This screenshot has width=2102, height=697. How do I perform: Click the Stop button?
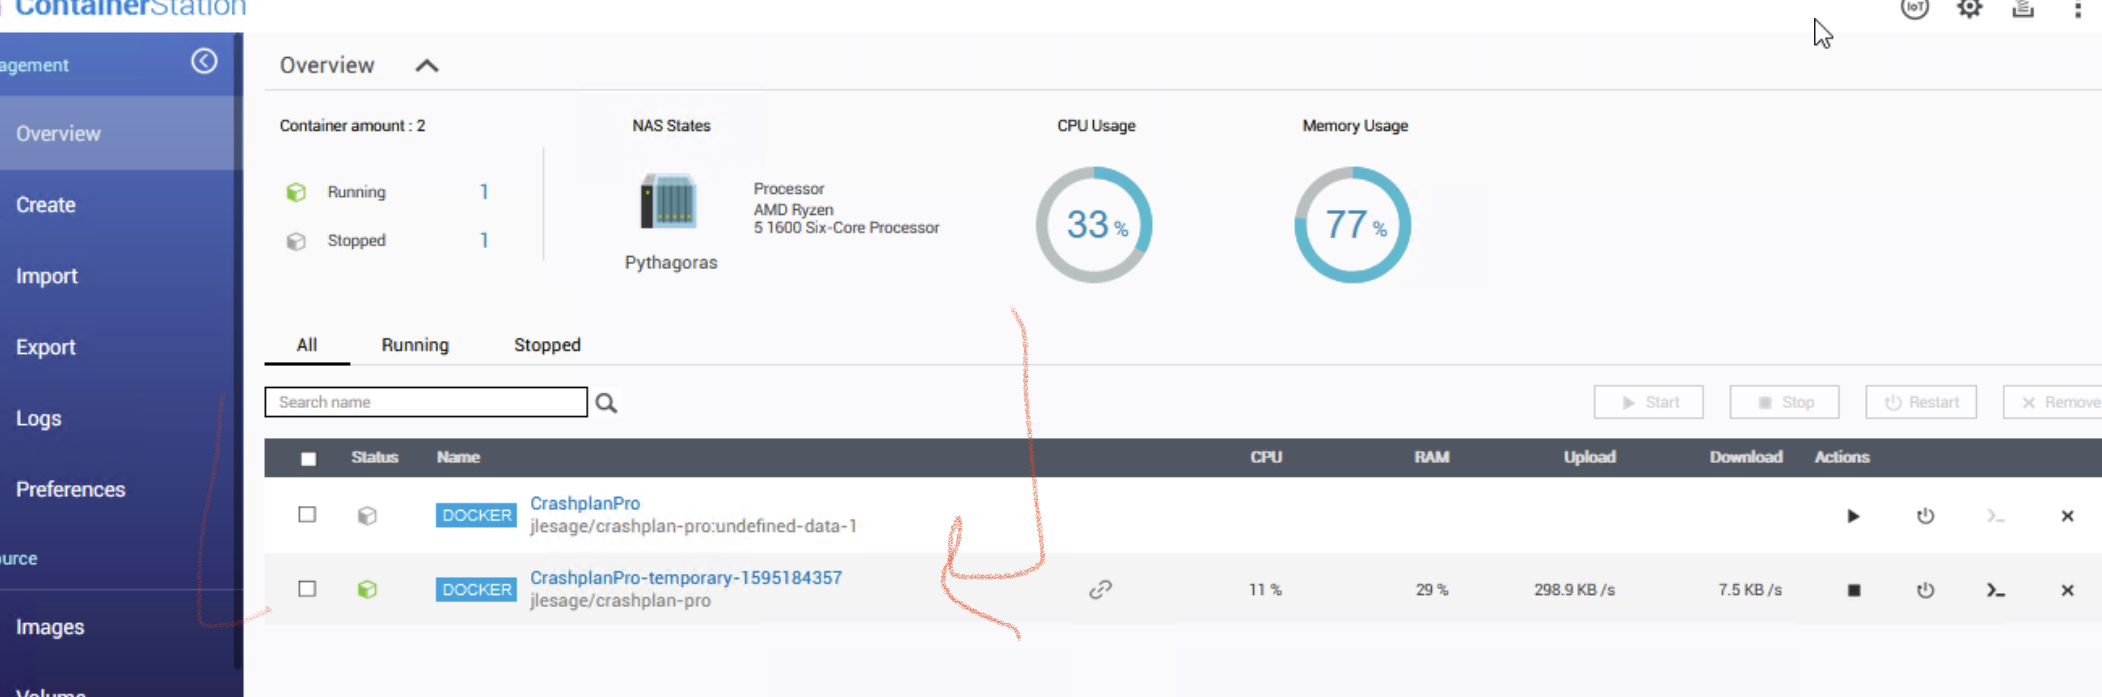tap(1785, 402)
